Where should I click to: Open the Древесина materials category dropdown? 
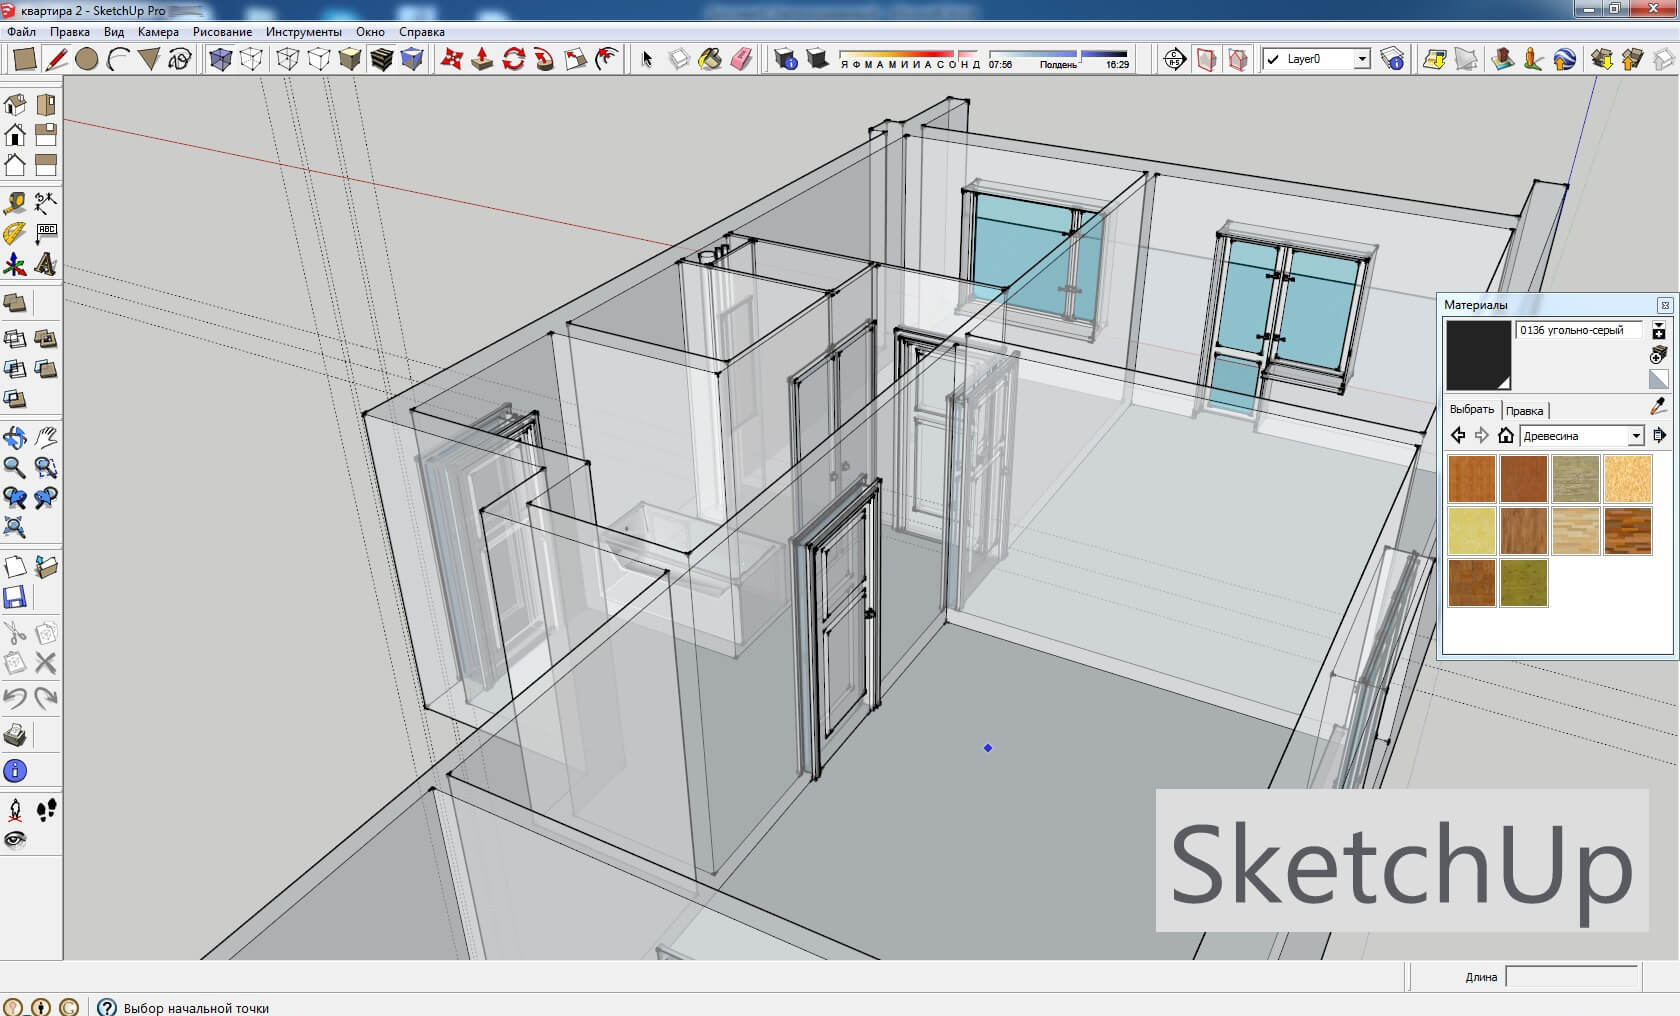(x=1637, y=435)
